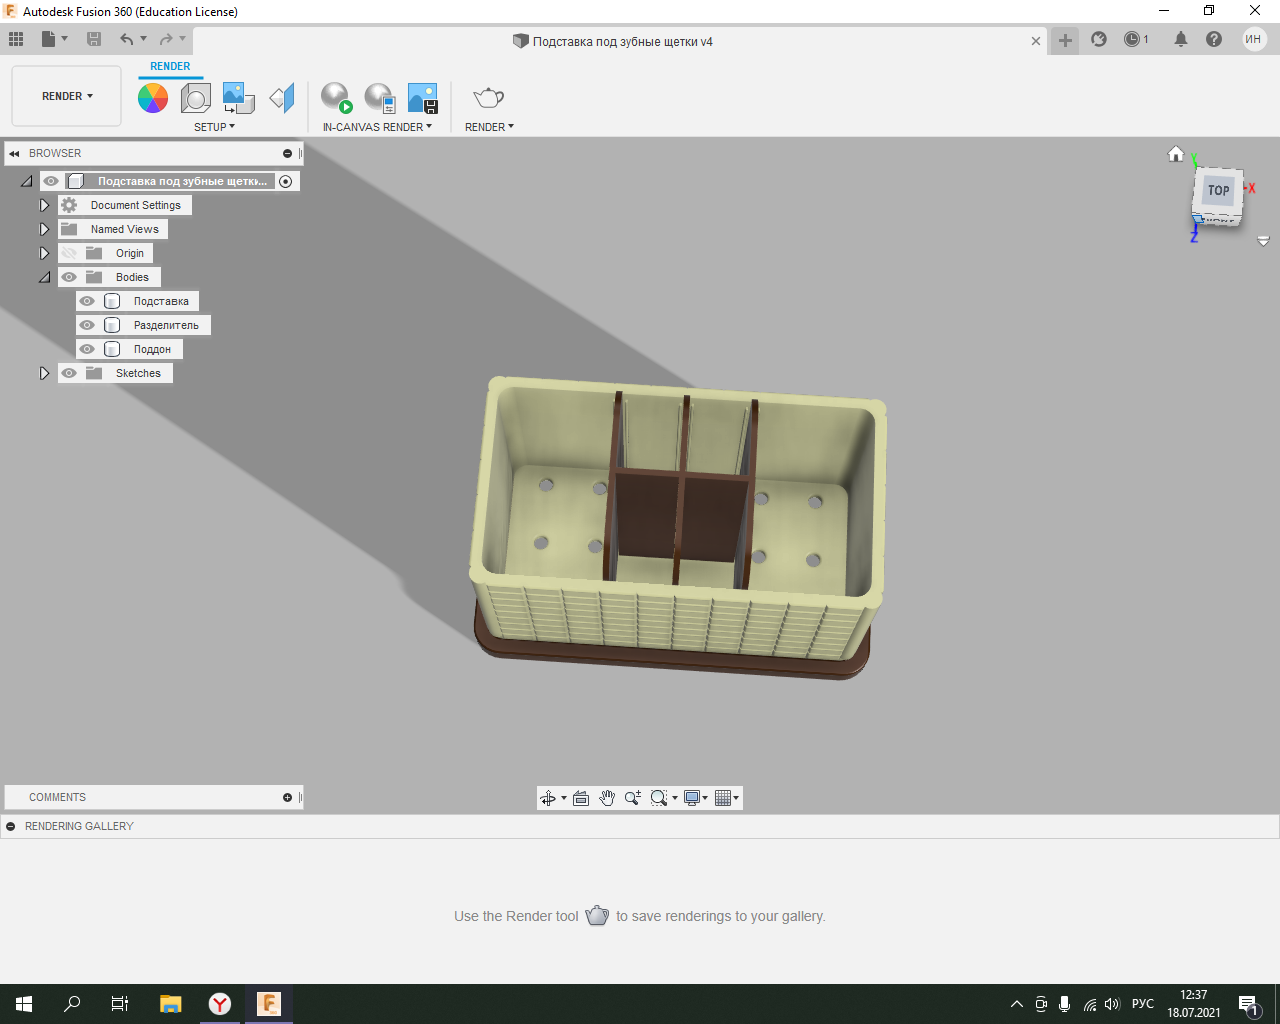Open the Job Status clock icon
This screenshot has width=1280, height=1024.
1132,40
